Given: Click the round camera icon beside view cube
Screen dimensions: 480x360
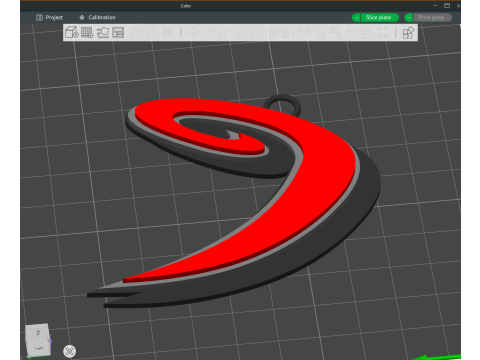Looking at the screenshot, I should pos(69,351).
